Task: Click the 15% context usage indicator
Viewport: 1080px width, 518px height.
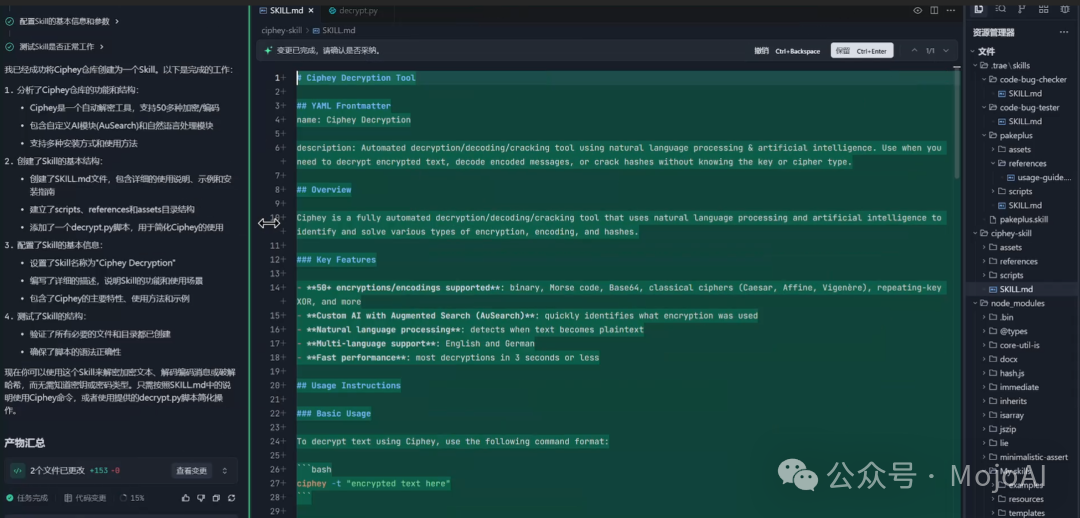Action: pos(132,498)
